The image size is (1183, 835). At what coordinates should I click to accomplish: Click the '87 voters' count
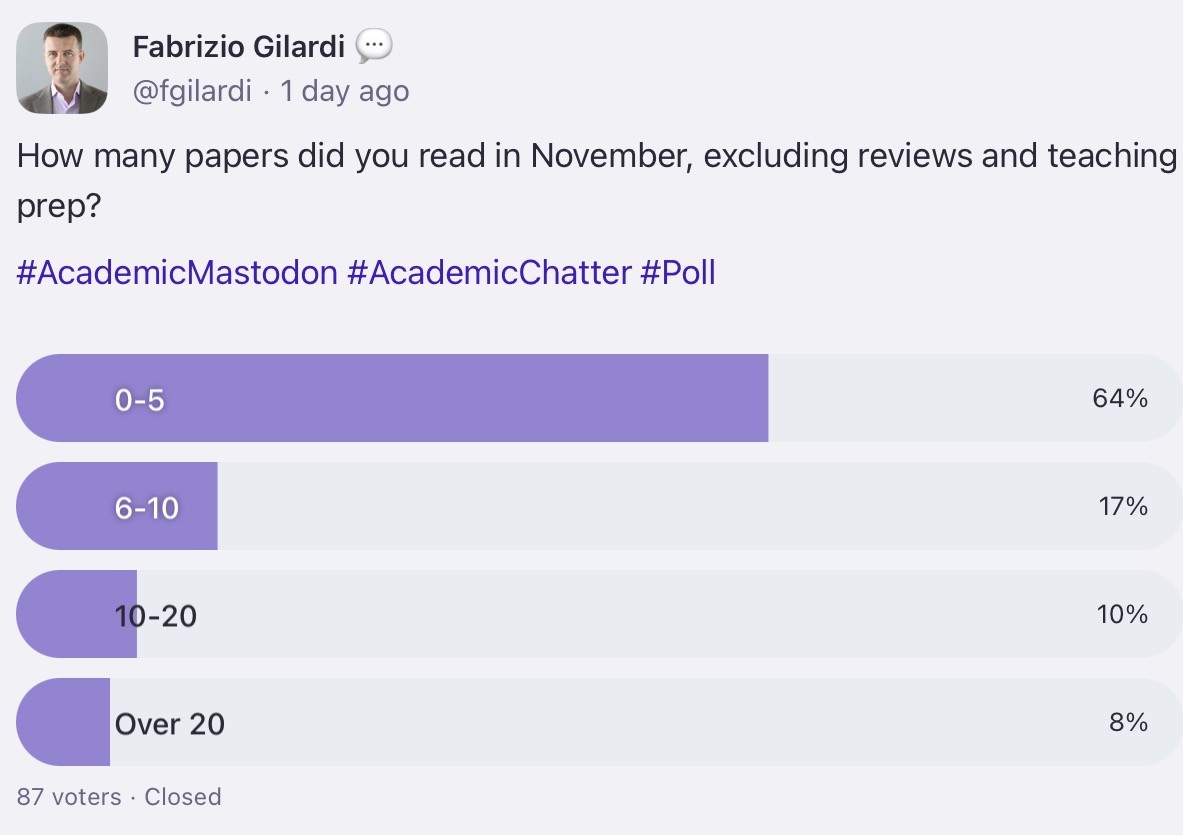pos(69,797)
